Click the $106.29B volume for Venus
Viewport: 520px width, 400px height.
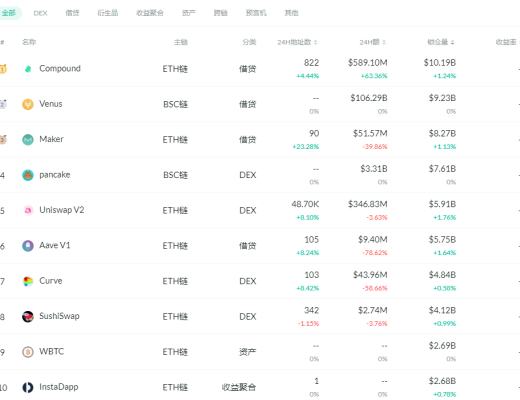(x=369, y=98)
